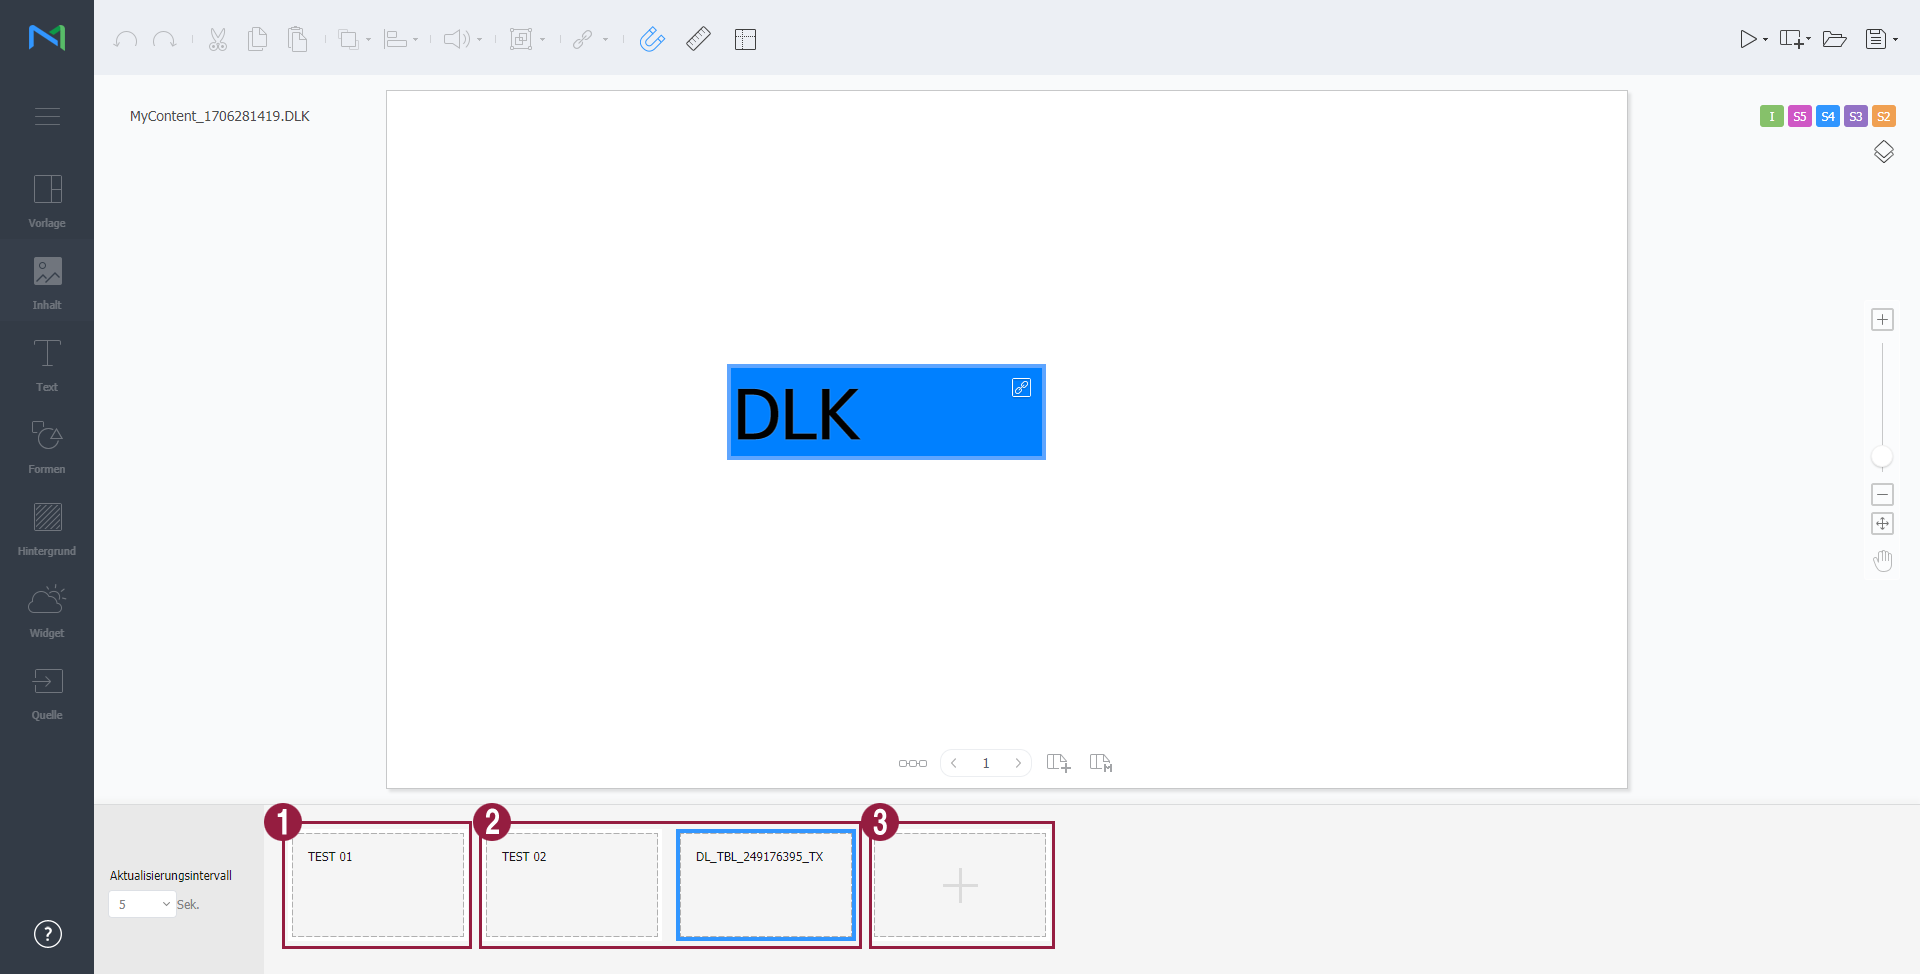The image size is (1920, 974).
Task: Open the Text panel in sidebar
Action: click(47, 365)
